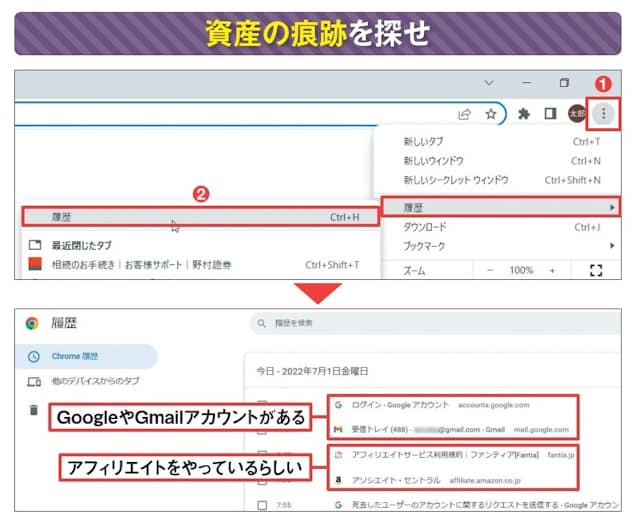Click the Chrome logo on history page

coord(32,323)
